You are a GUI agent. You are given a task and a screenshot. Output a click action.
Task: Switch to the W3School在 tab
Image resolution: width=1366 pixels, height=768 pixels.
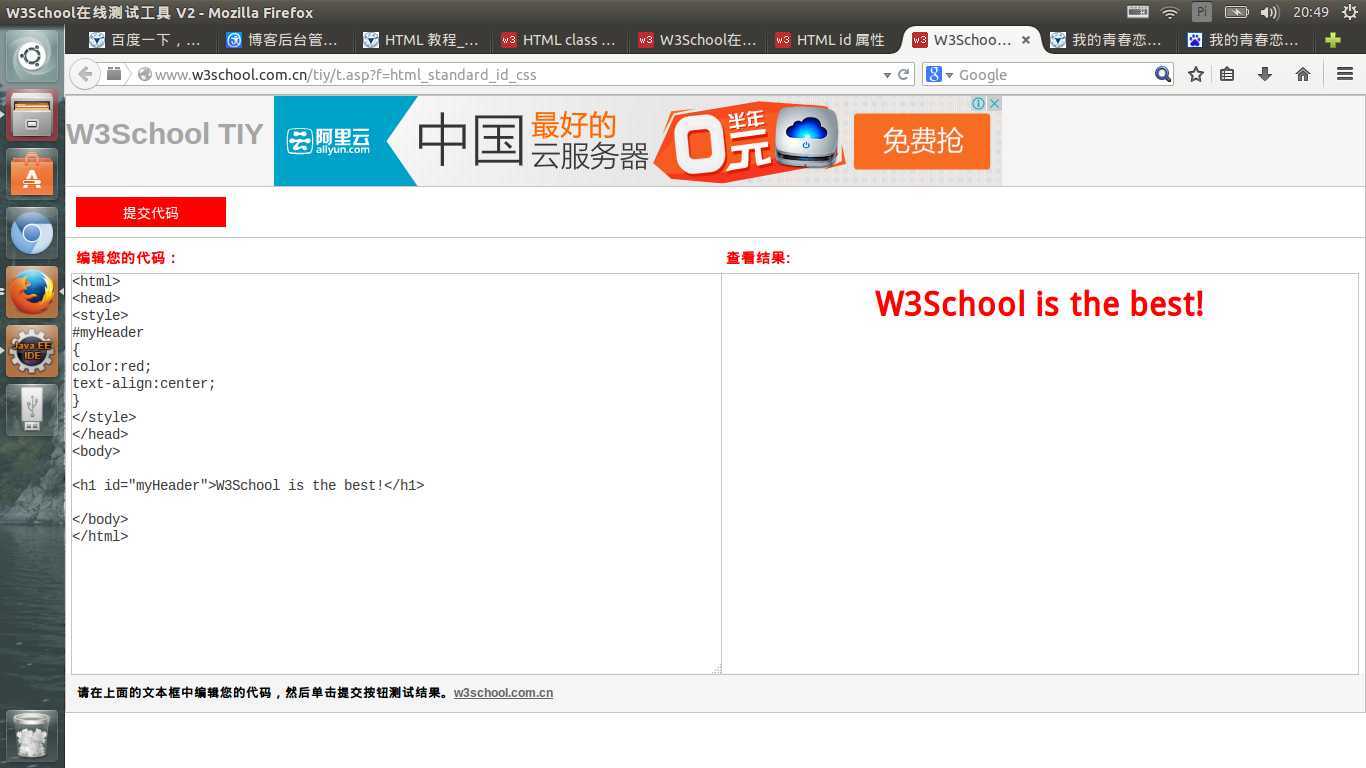point(697,40)
